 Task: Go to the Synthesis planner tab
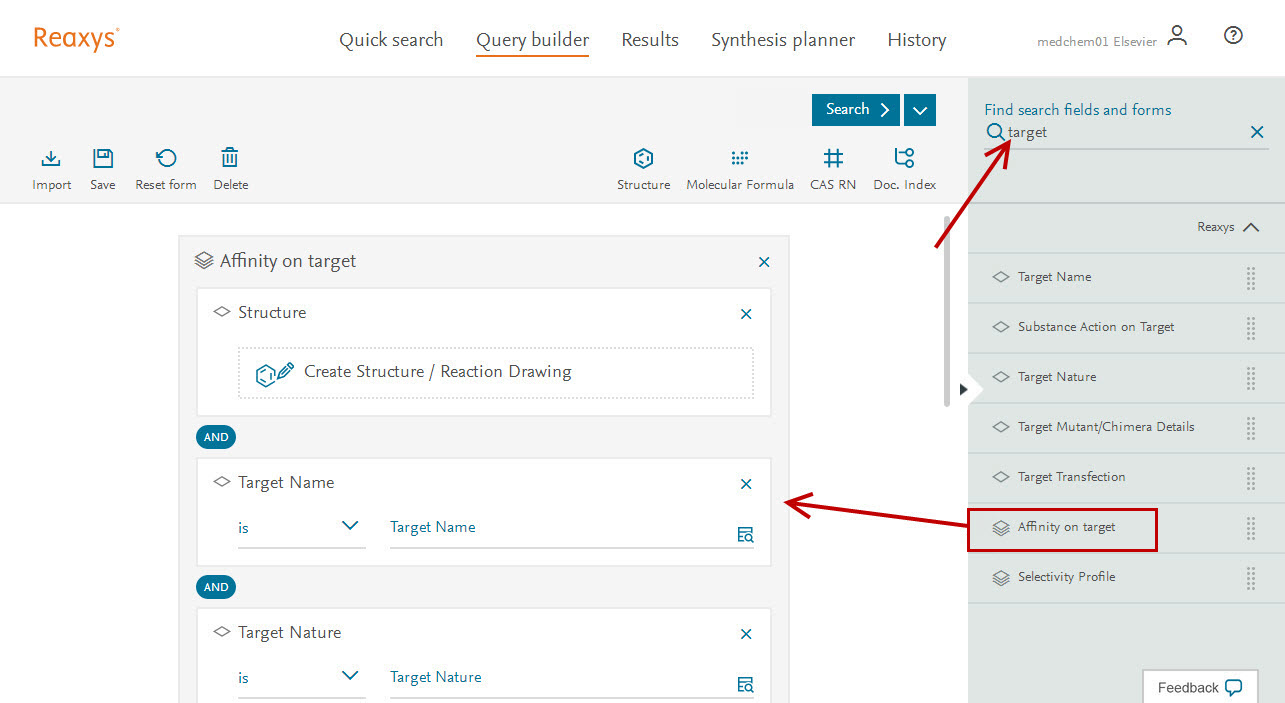(783, 40)
